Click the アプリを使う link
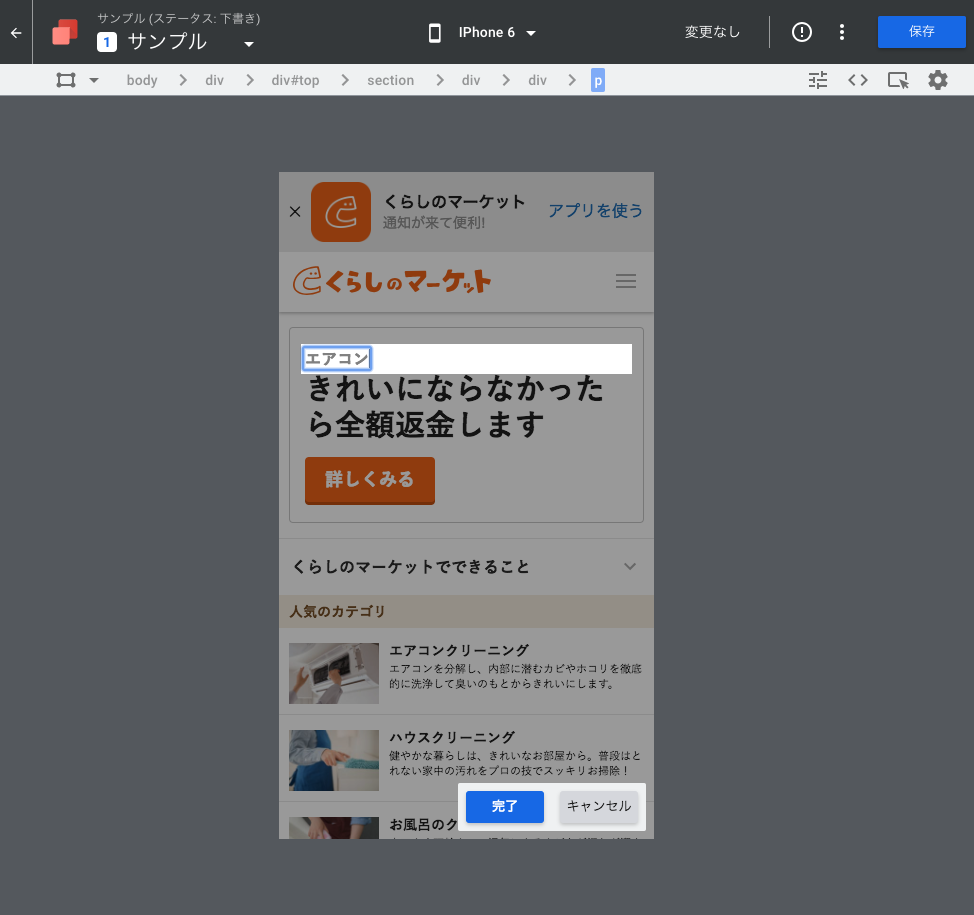Screen dimensions: 974x915 [595, 211]
